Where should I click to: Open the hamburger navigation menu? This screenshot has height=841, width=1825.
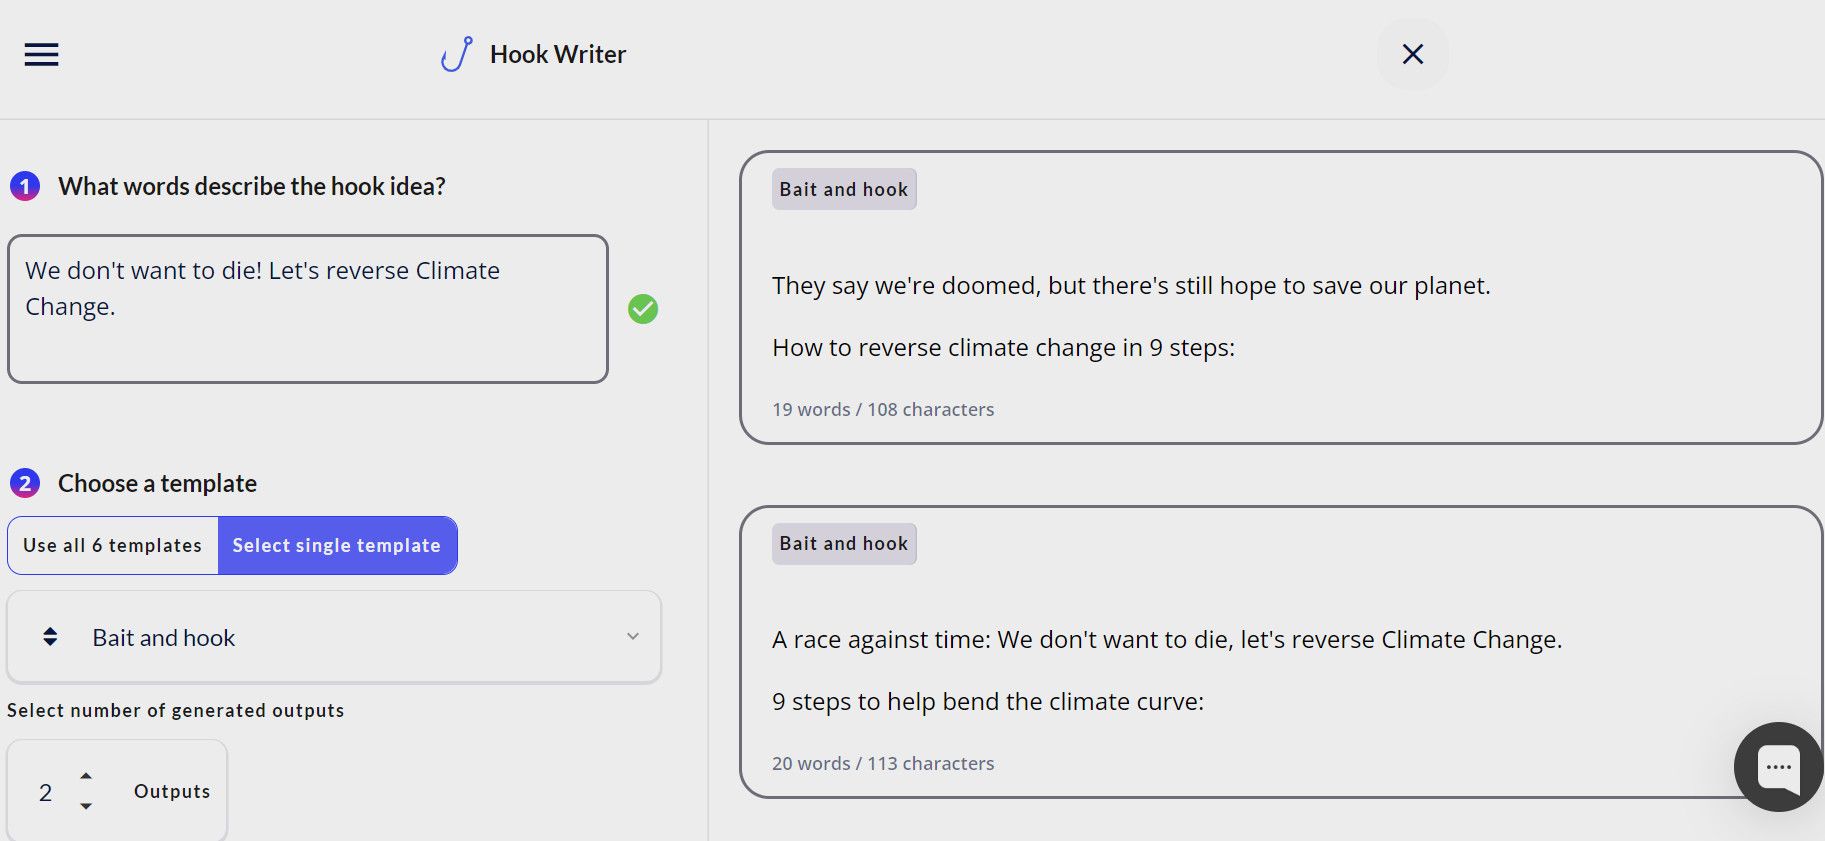41,54
